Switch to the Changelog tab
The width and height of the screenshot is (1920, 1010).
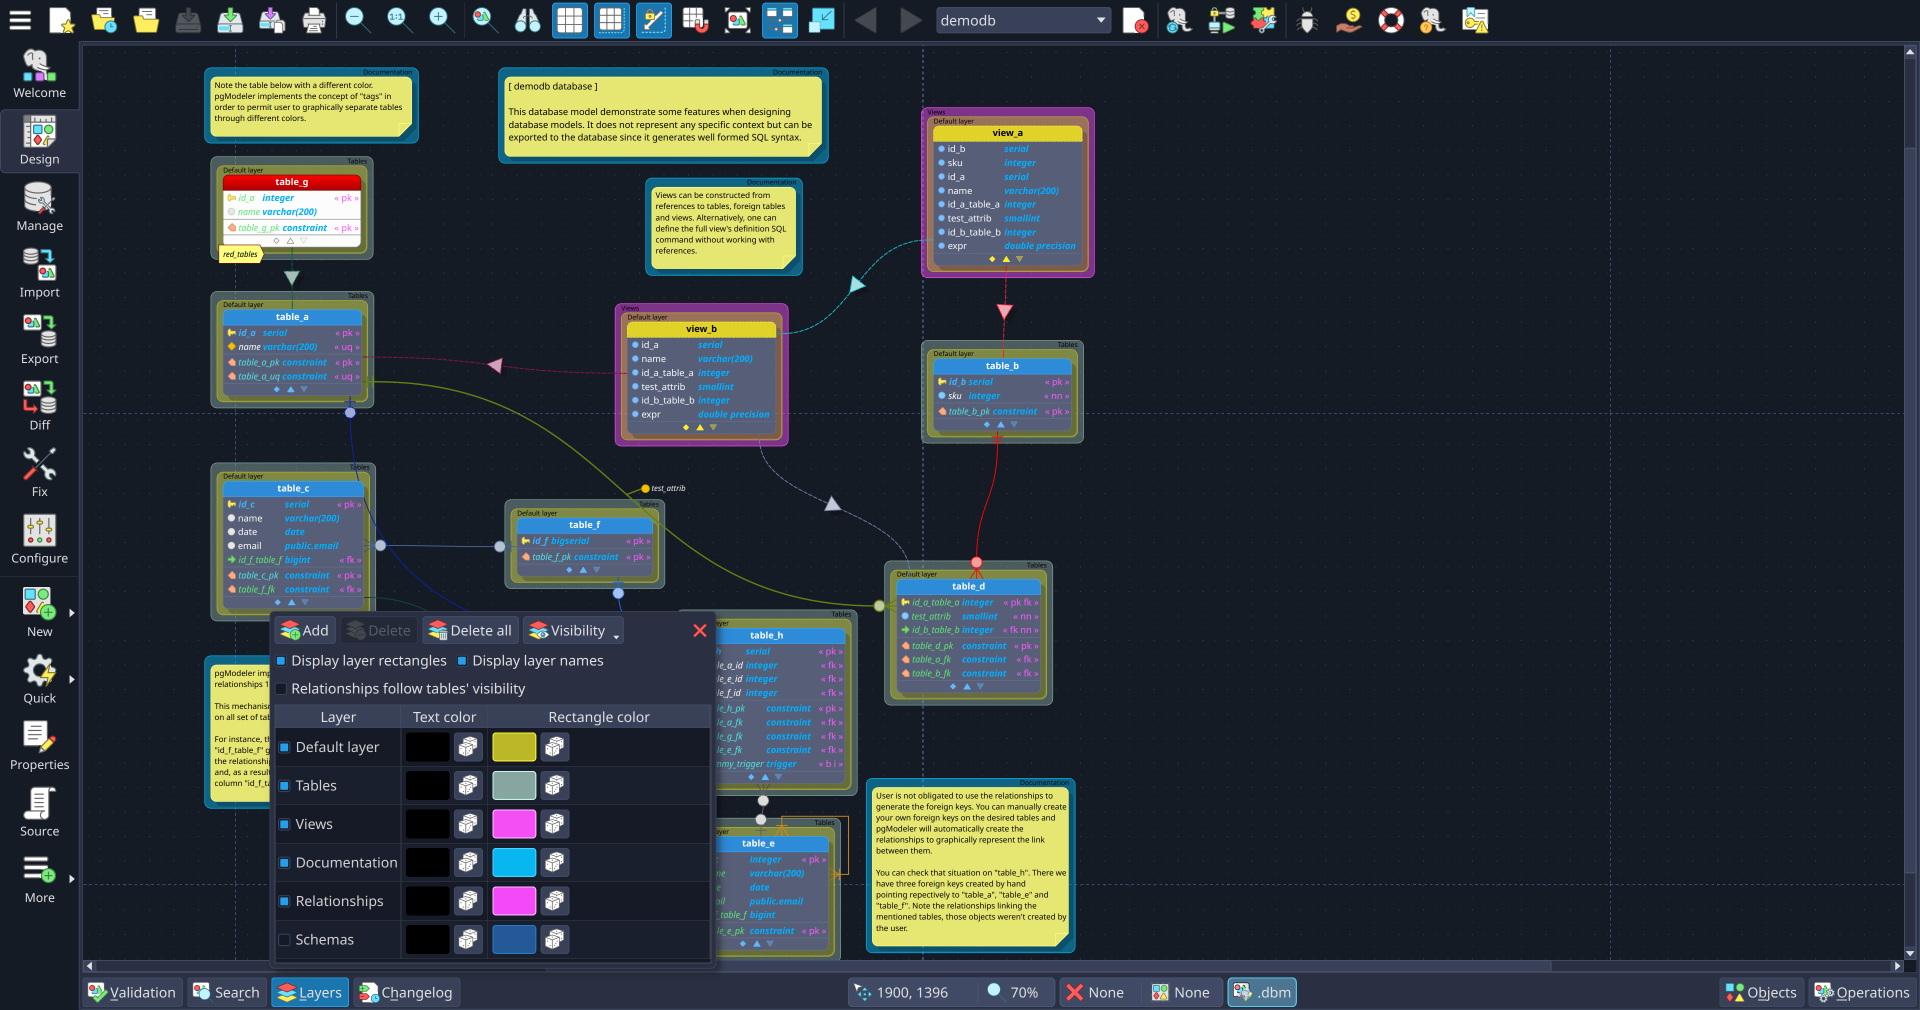point(406,992)
